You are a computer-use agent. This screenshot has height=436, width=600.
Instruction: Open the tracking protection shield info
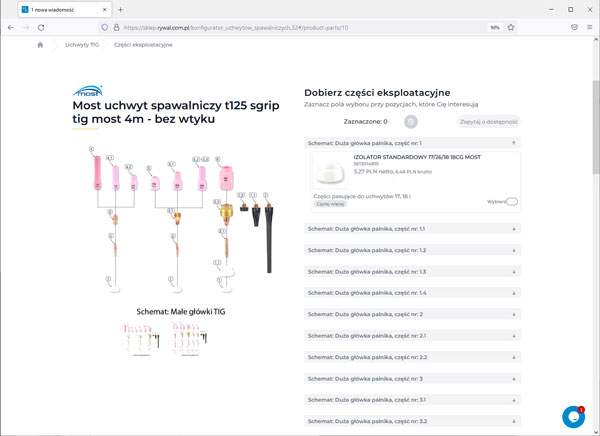click(x=104, y=28)
